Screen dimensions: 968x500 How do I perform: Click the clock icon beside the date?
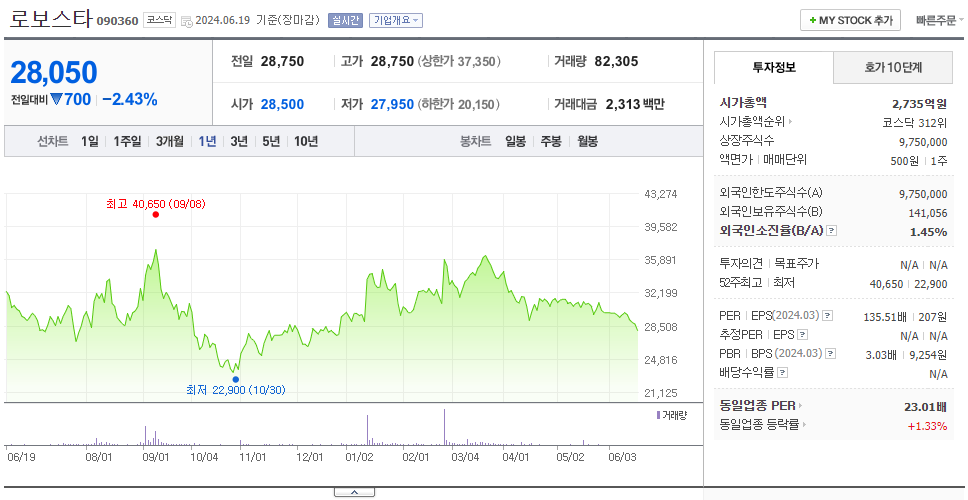click(x=187, y=22)
